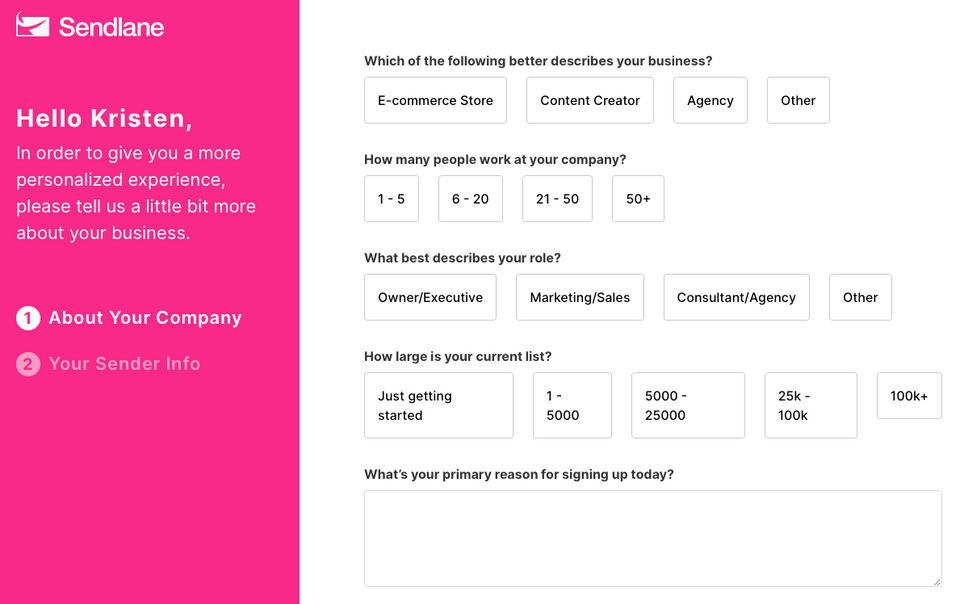Select the E-commerce Store business option

(x=435, y=100)
